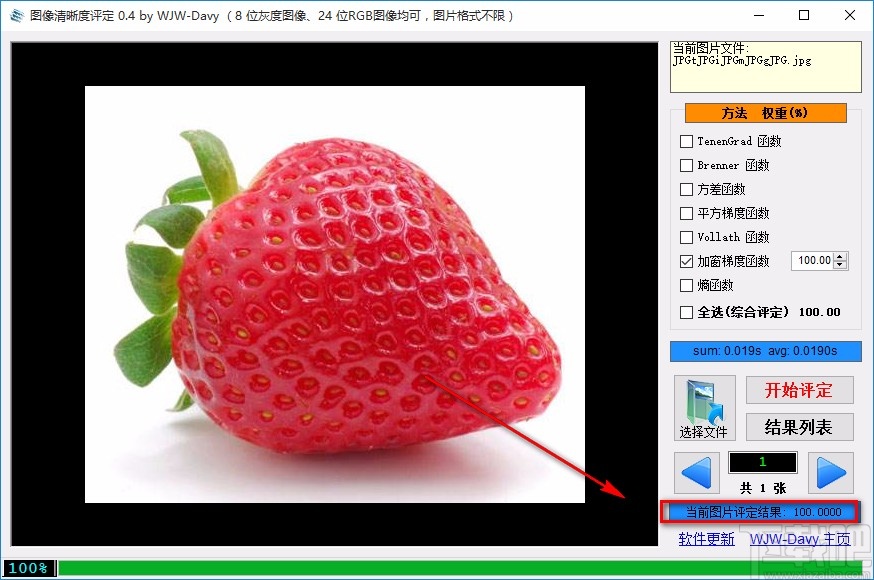
Task: Uncheck the 加窗梯度函数 checkbox
Action: coord(686,261)
